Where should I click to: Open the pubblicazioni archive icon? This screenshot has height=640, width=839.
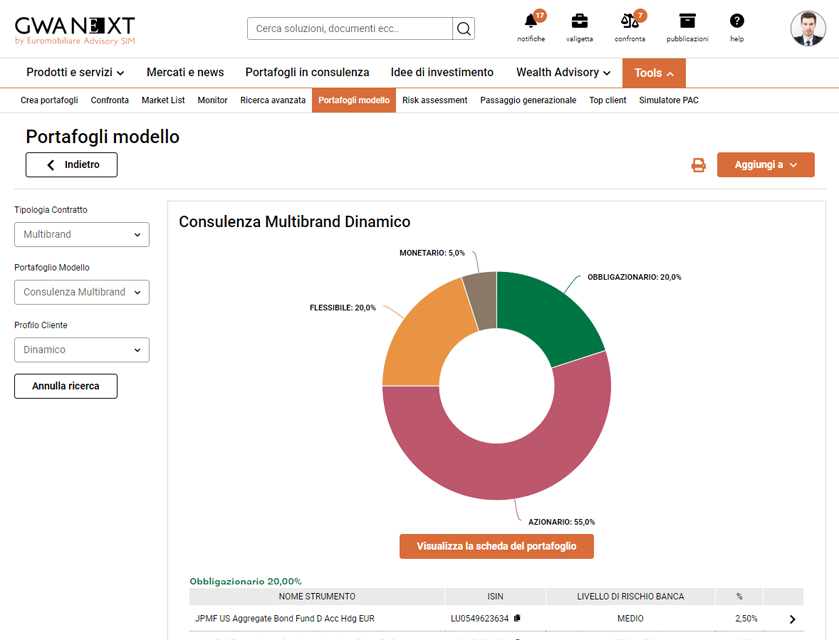[x=687, y=21]
